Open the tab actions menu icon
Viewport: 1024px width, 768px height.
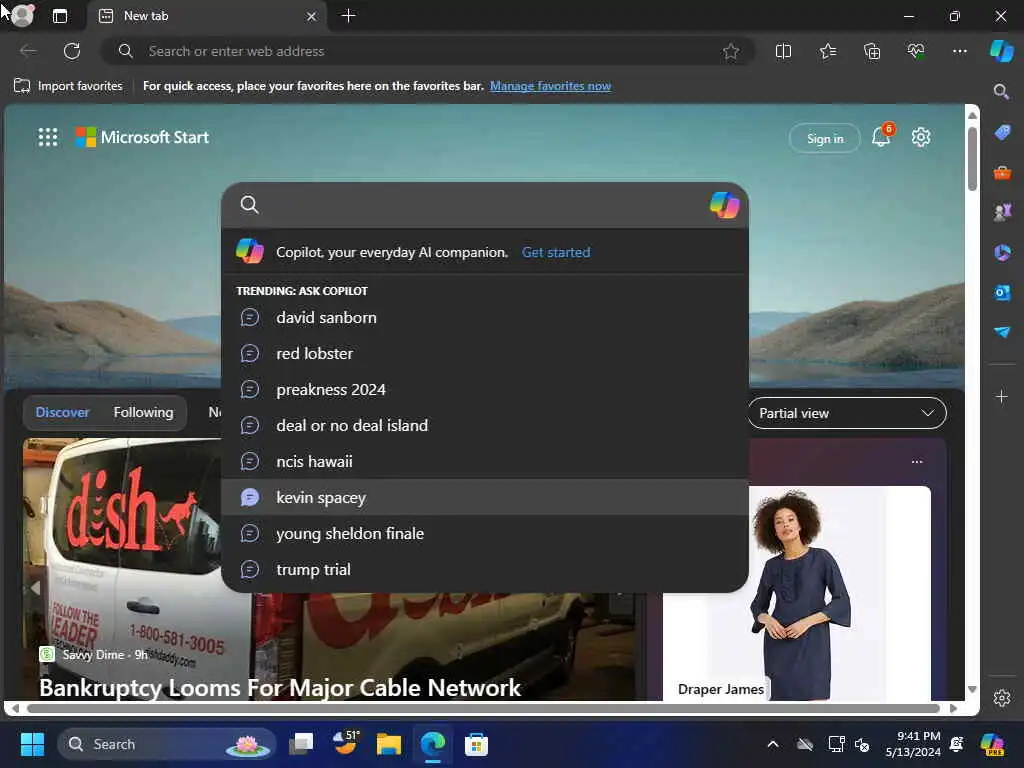[60, 16]
